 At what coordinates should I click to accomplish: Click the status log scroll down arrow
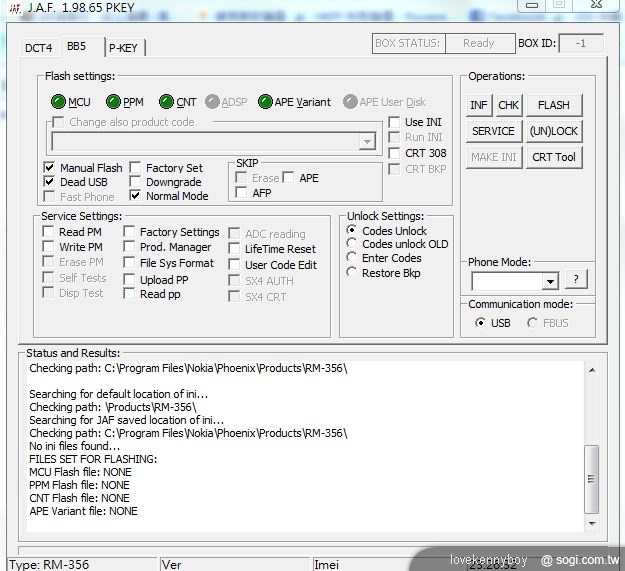point(592,523)
